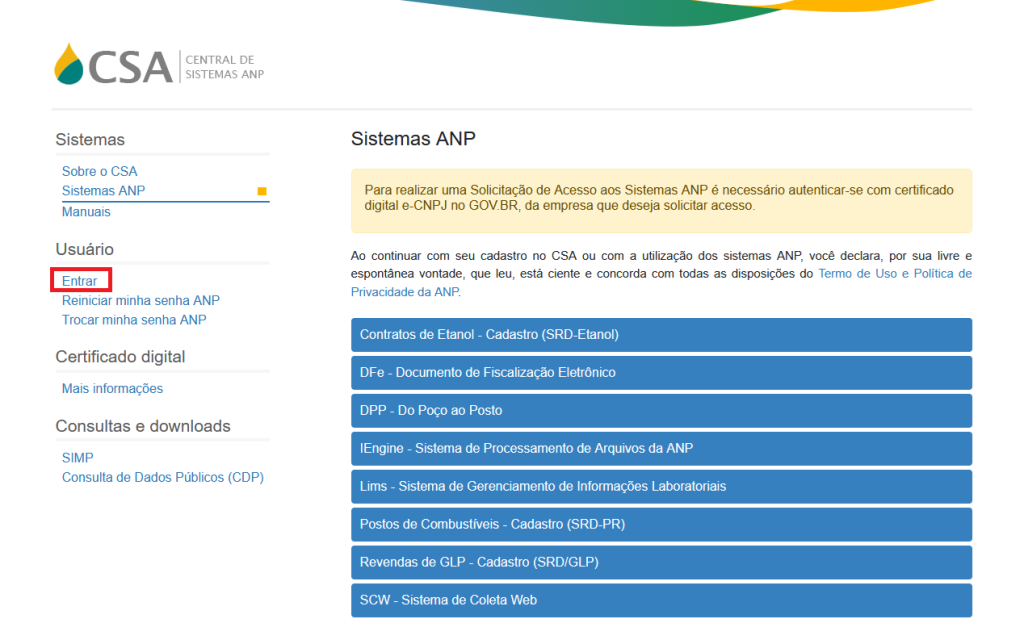The width and height of the screenshot is (1024, 619).
Task: Open Mais informações about digital certificate
Action: (x=112, y=388)
